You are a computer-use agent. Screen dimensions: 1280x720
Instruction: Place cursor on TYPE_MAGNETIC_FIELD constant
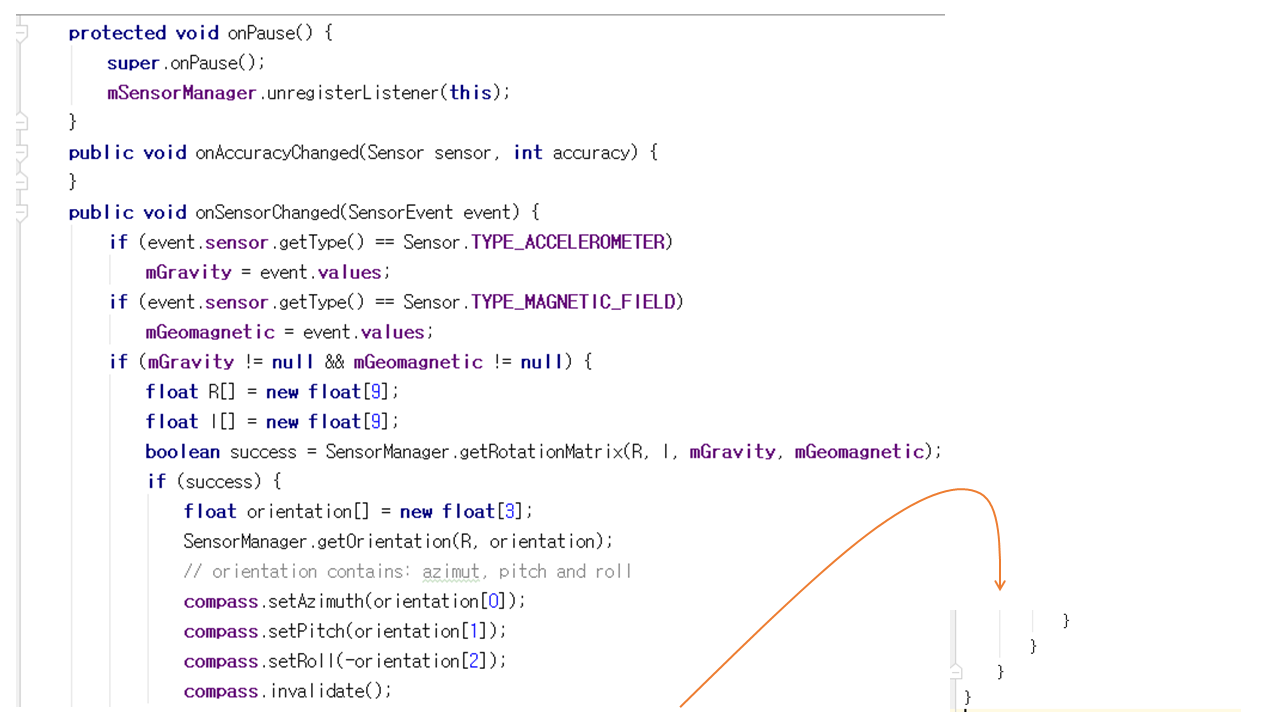point(573,302)
